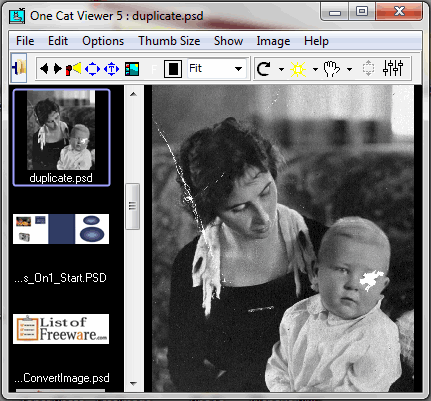The width and height of the screenshot is (431, 401).
Task: Toggle full screen view icon
Action: tap(92, 69)
